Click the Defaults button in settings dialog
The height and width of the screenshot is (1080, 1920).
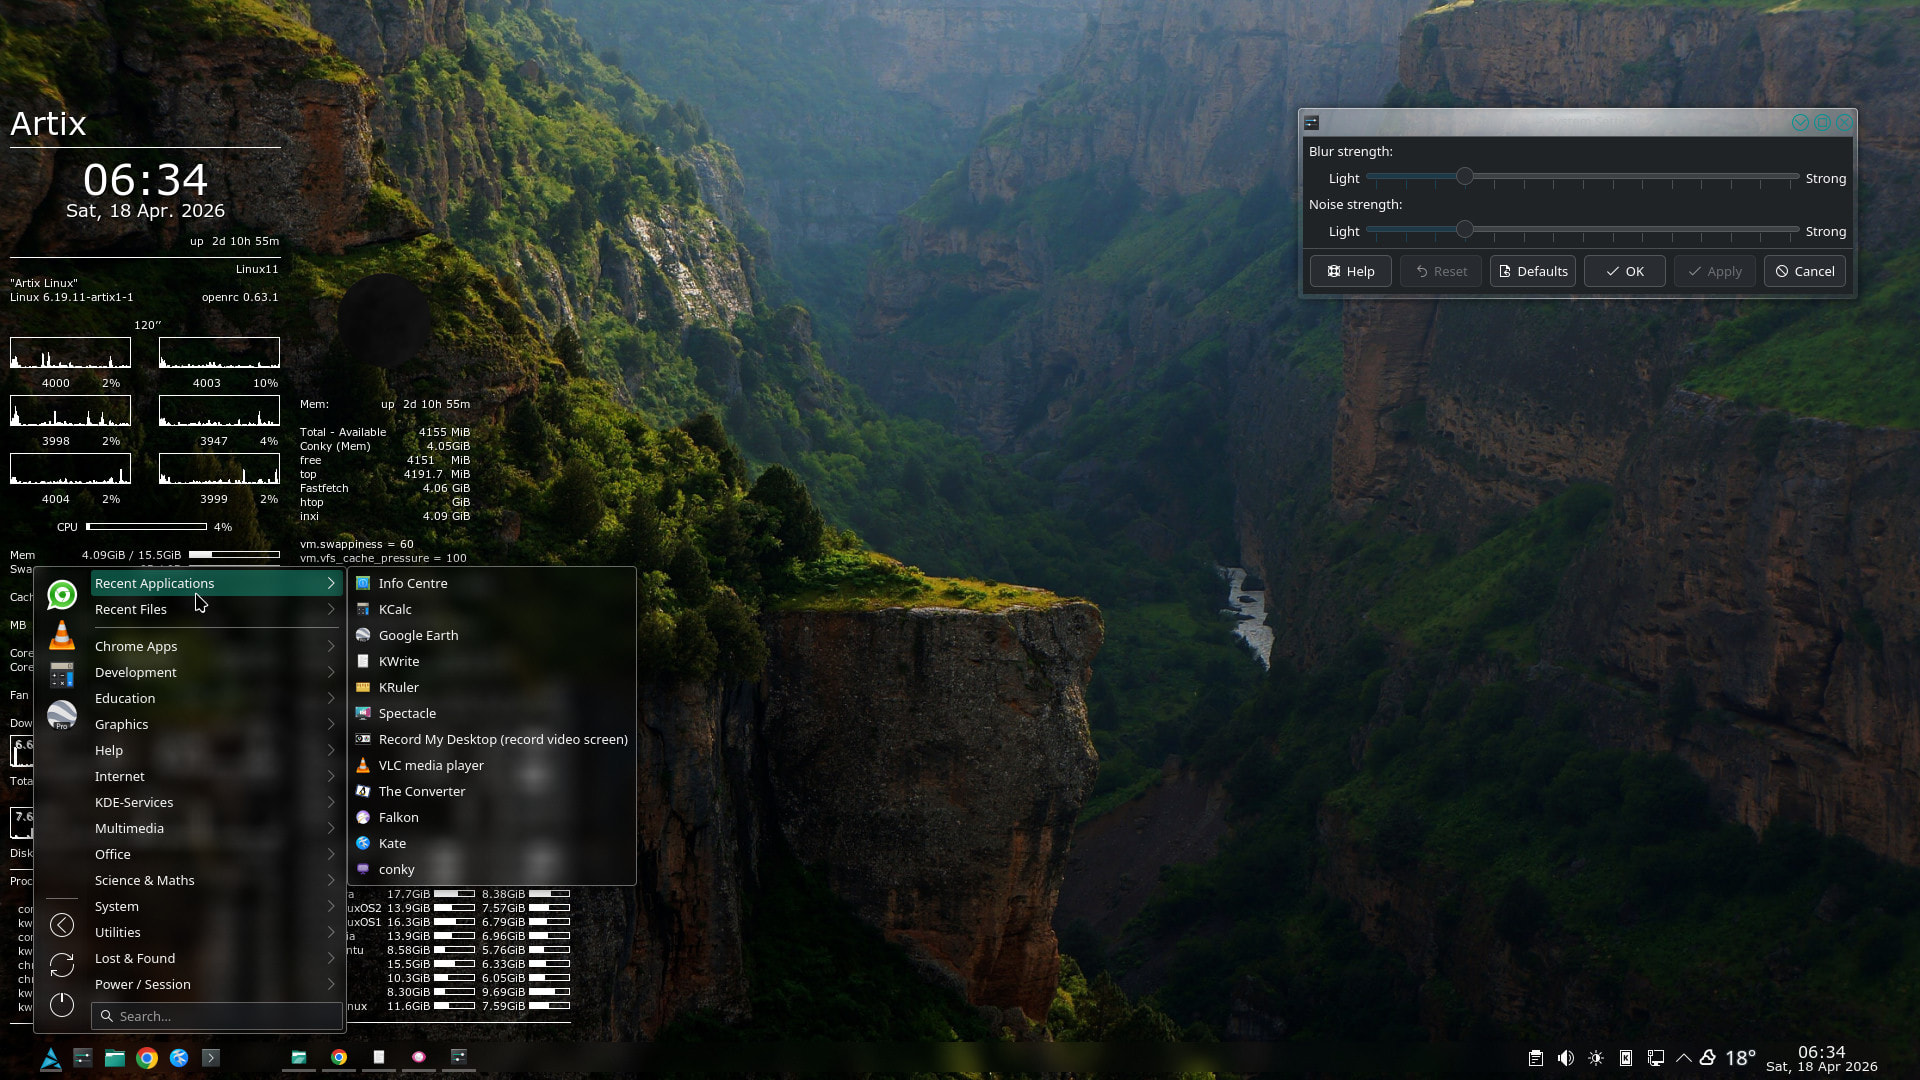1532,271
